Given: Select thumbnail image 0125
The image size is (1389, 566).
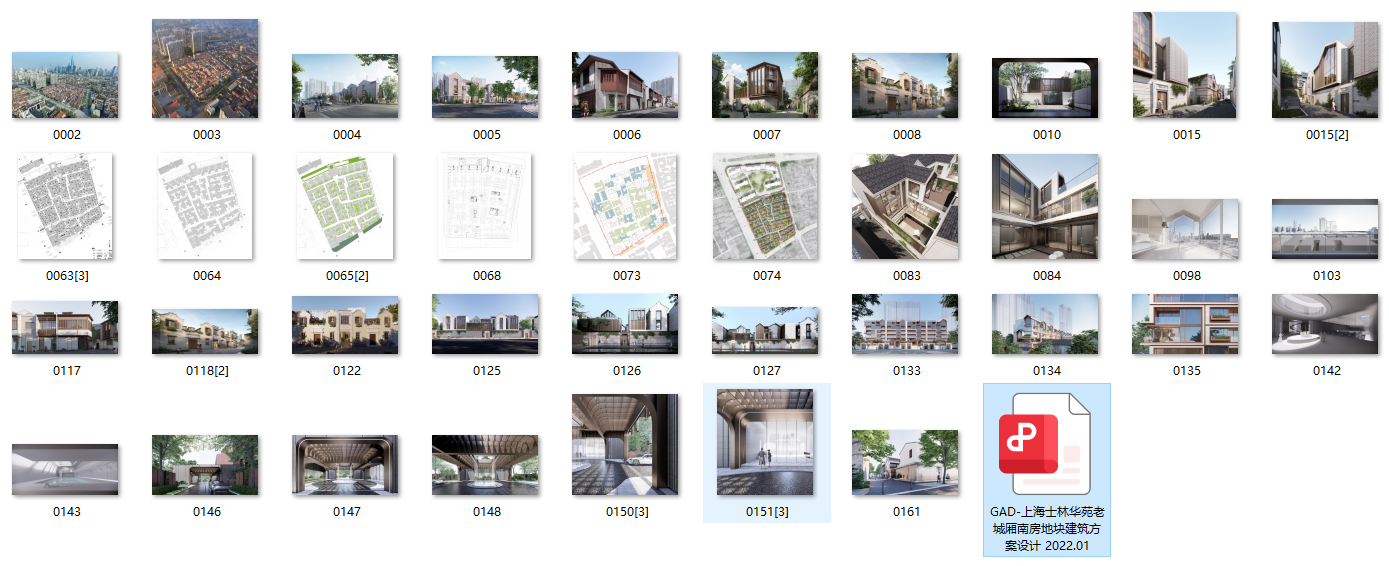Looking at the screenshot, I should pos(485,324).
